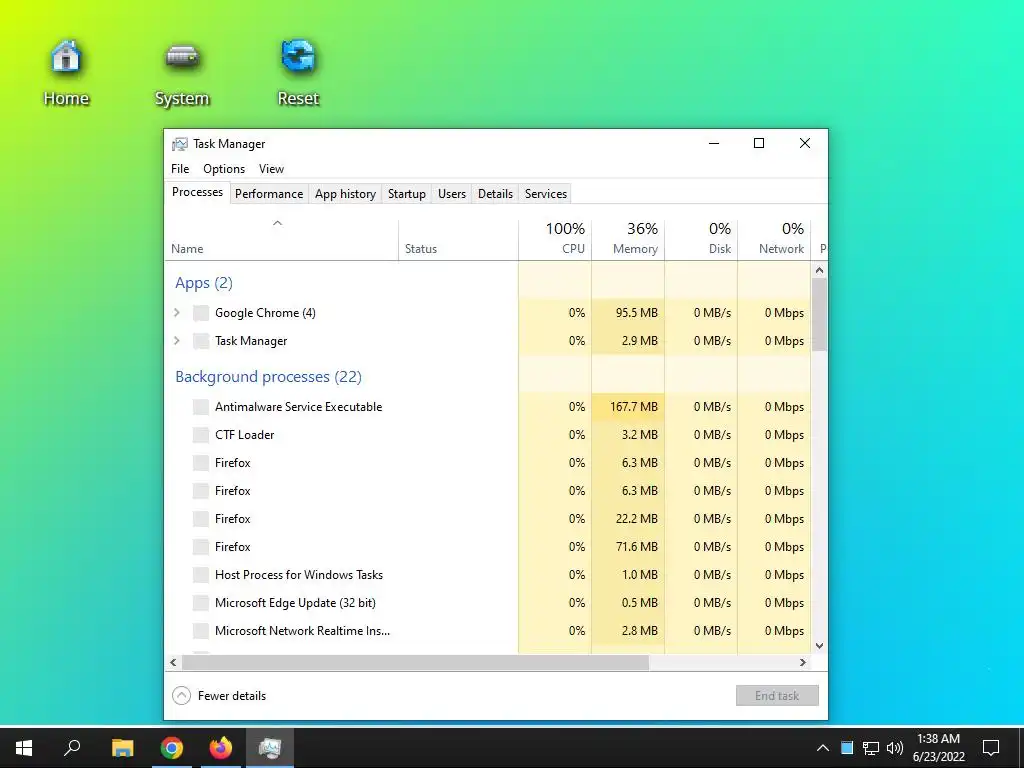Open network status tray icon

(x=871, y=748)
